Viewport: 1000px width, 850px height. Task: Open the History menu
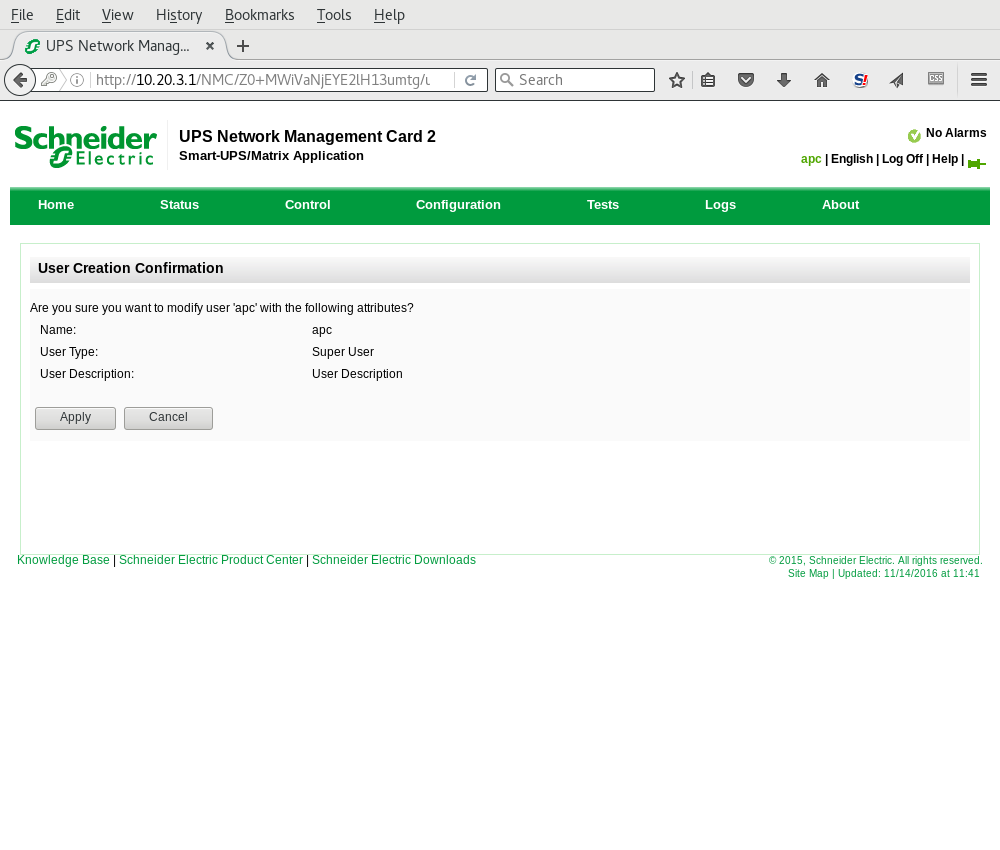(x=179, y=15)
